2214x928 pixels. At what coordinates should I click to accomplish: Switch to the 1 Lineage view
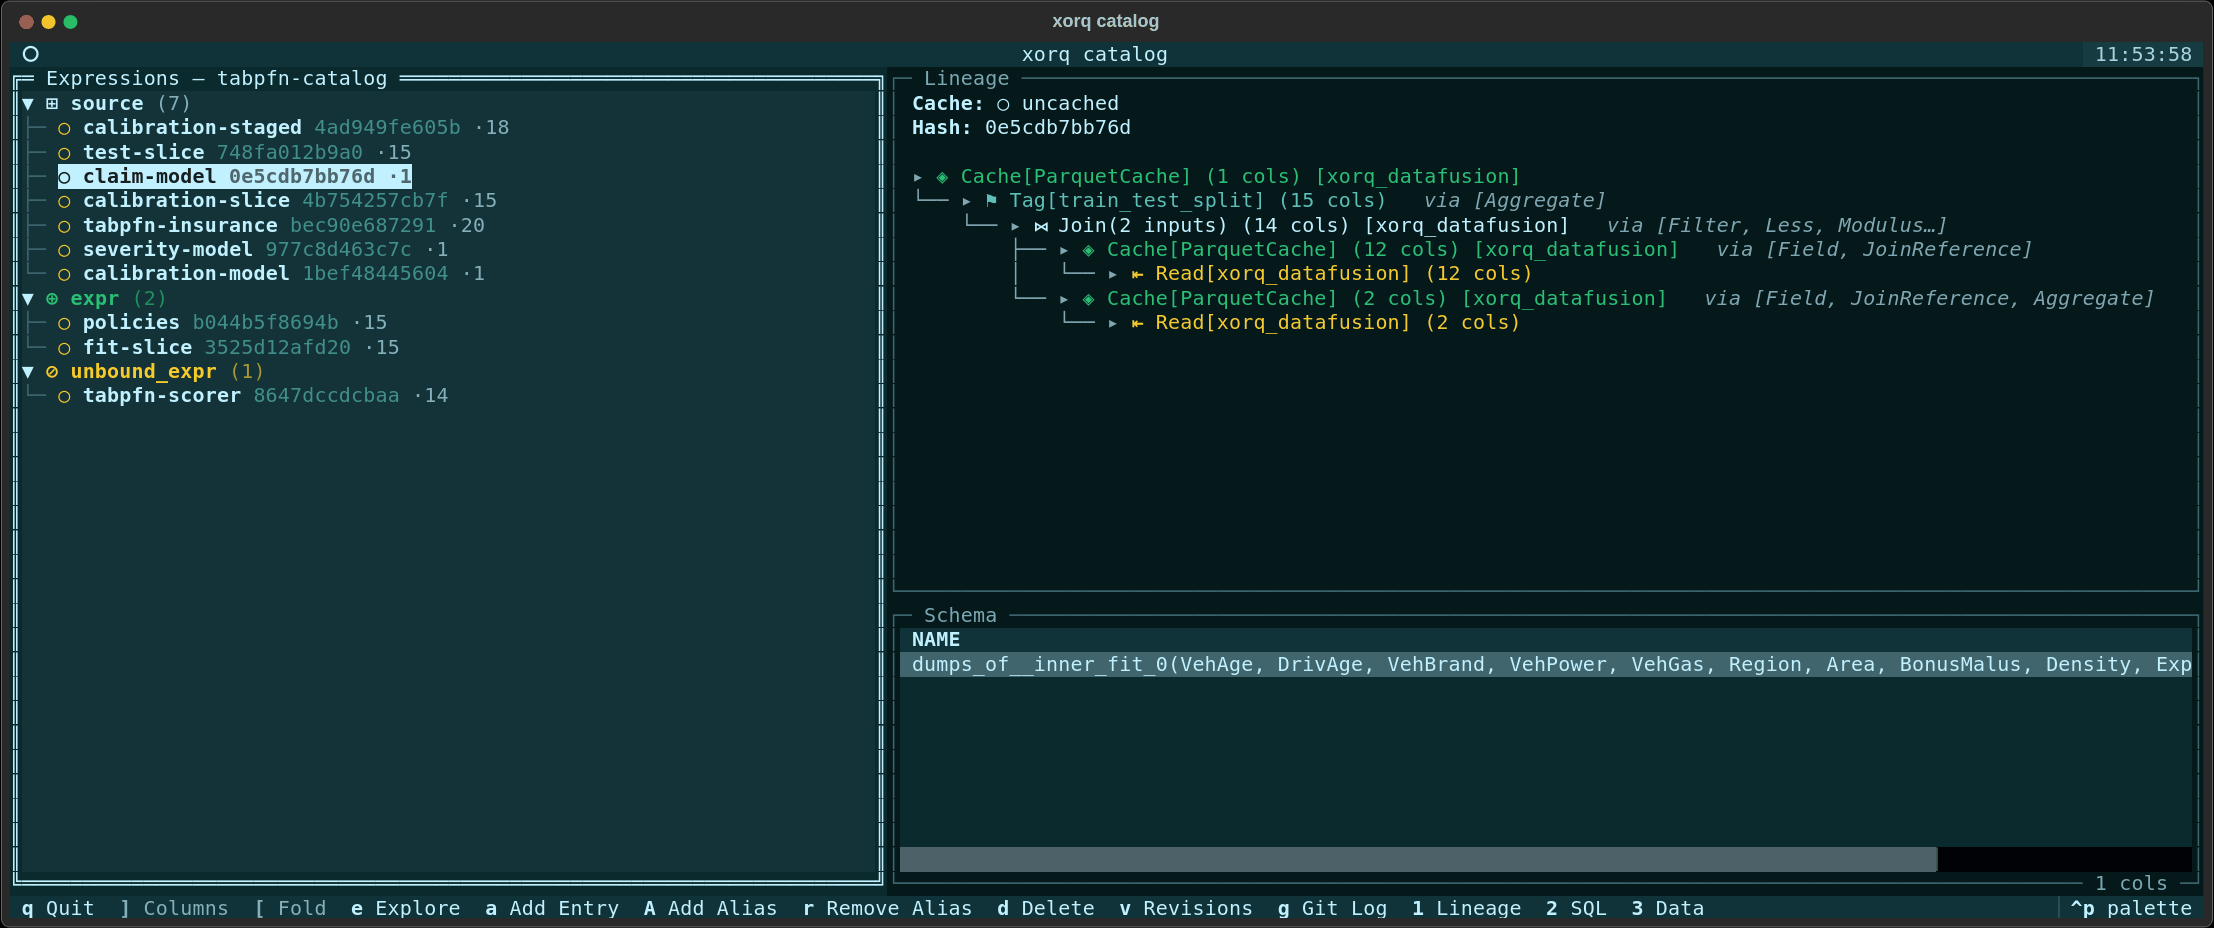(x=1467, y=908)
